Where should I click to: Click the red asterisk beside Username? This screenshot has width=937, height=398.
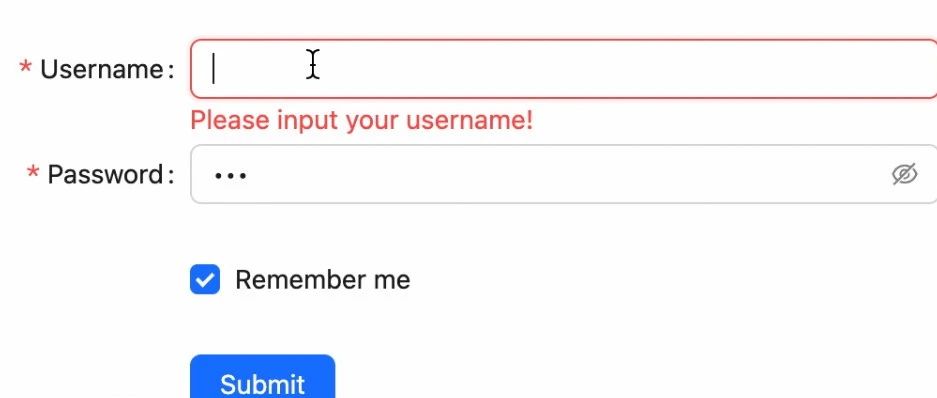25,68
